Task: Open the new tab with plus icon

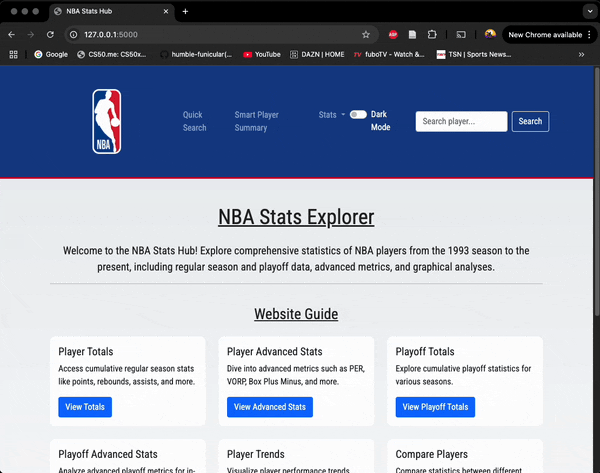Action: 185,11
